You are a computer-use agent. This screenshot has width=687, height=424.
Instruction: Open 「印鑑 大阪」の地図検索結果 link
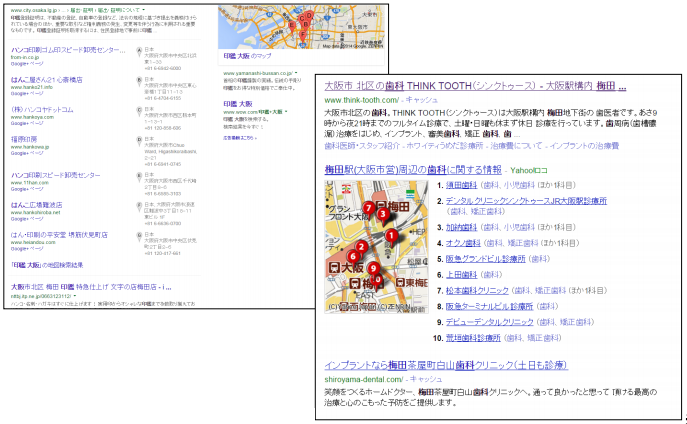(47, 265)
